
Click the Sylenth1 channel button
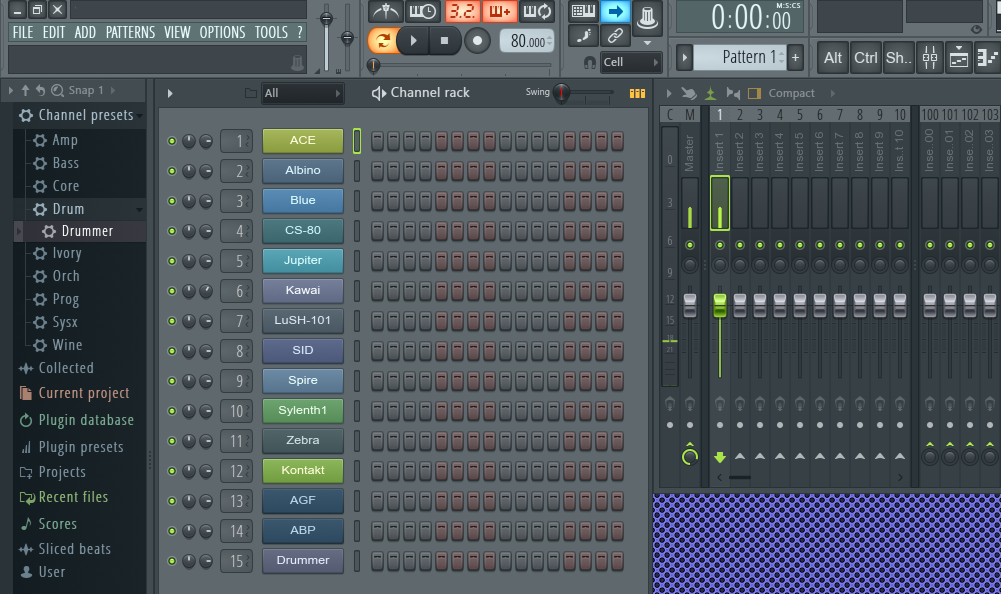click(302, 410)
